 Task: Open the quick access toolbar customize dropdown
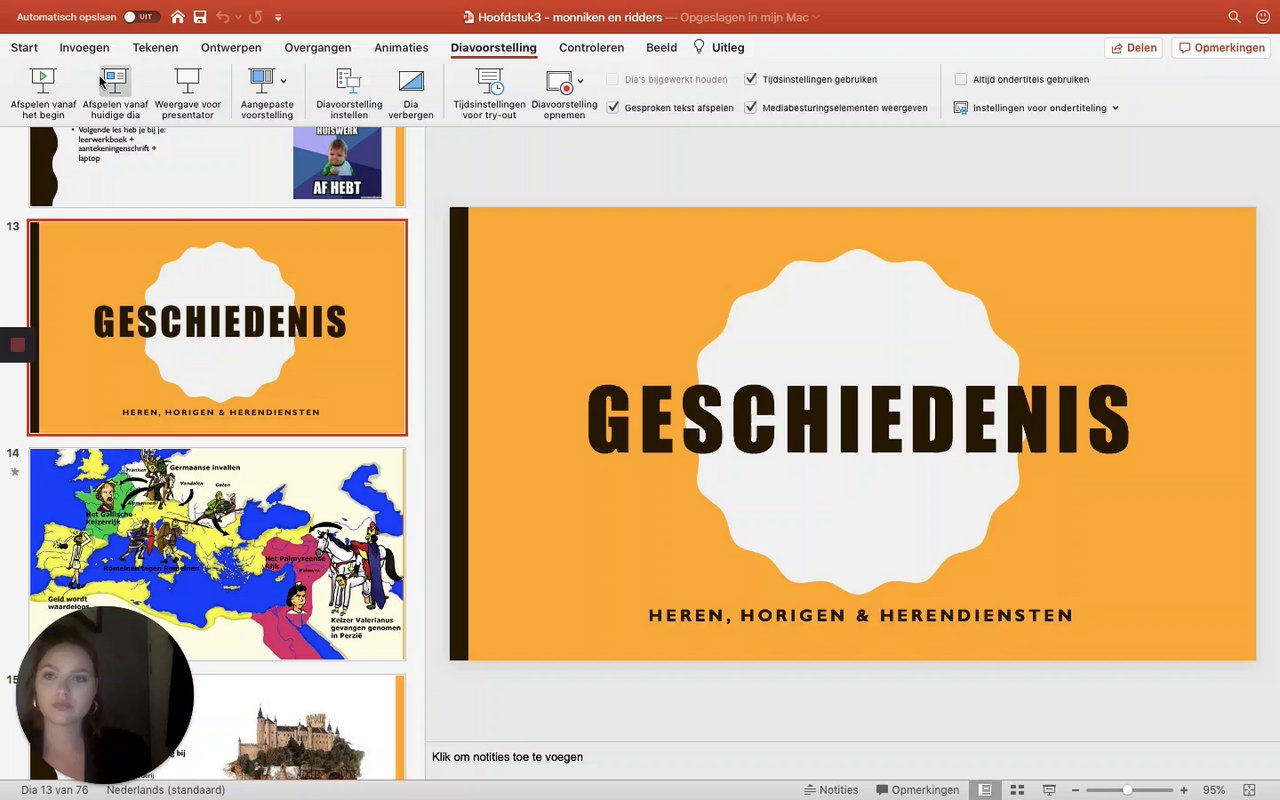coord(278,17)
